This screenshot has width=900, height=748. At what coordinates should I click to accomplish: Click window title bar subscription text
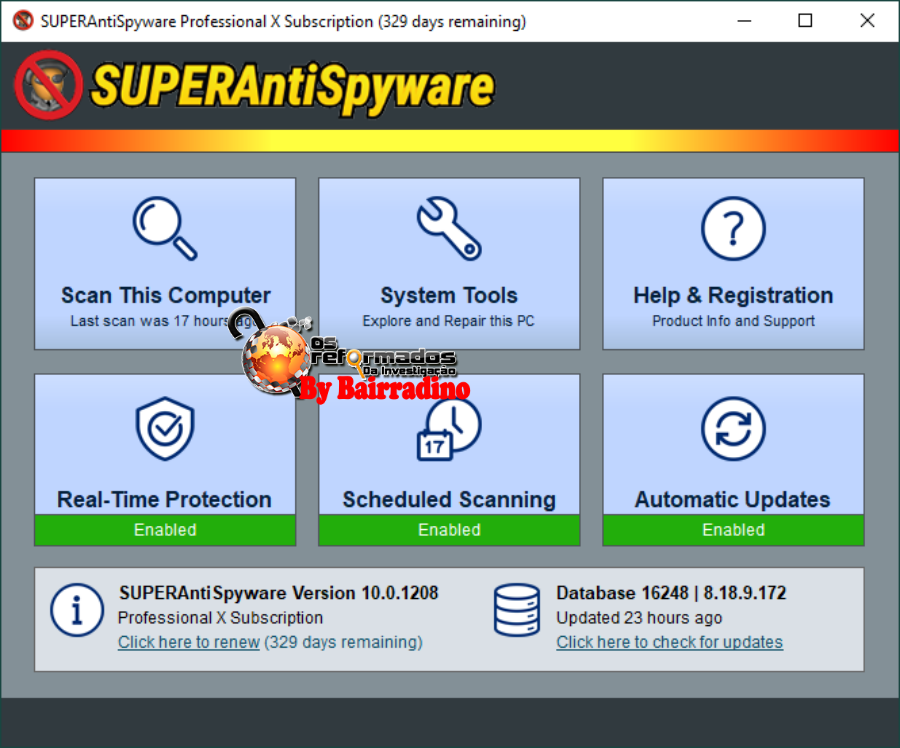[x=283, y=21]
